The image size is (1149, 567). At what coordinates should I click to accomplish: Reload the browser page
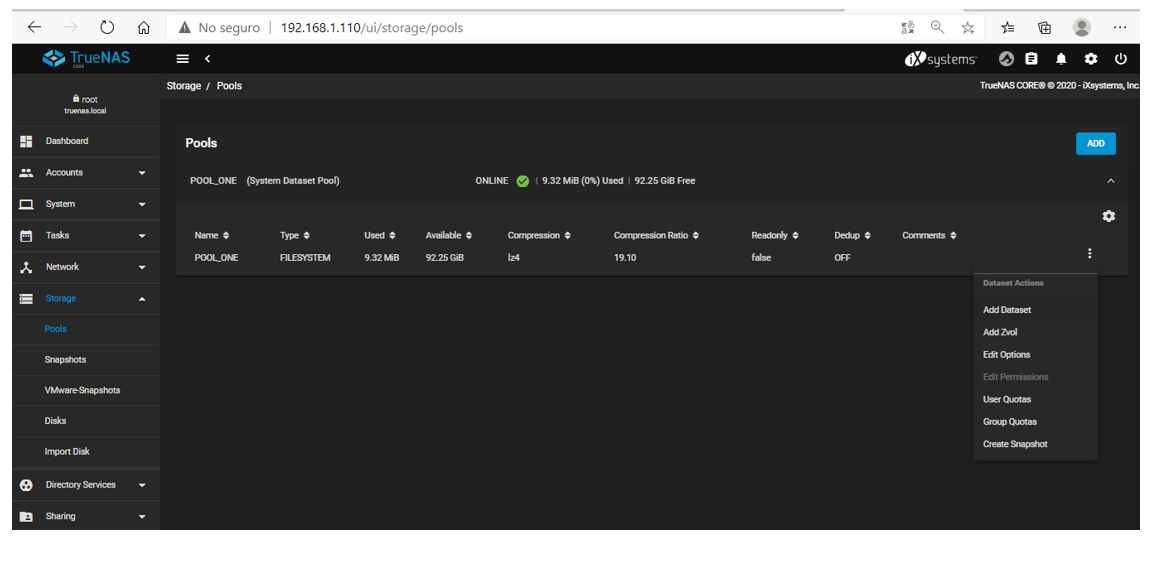click(107, 28)
